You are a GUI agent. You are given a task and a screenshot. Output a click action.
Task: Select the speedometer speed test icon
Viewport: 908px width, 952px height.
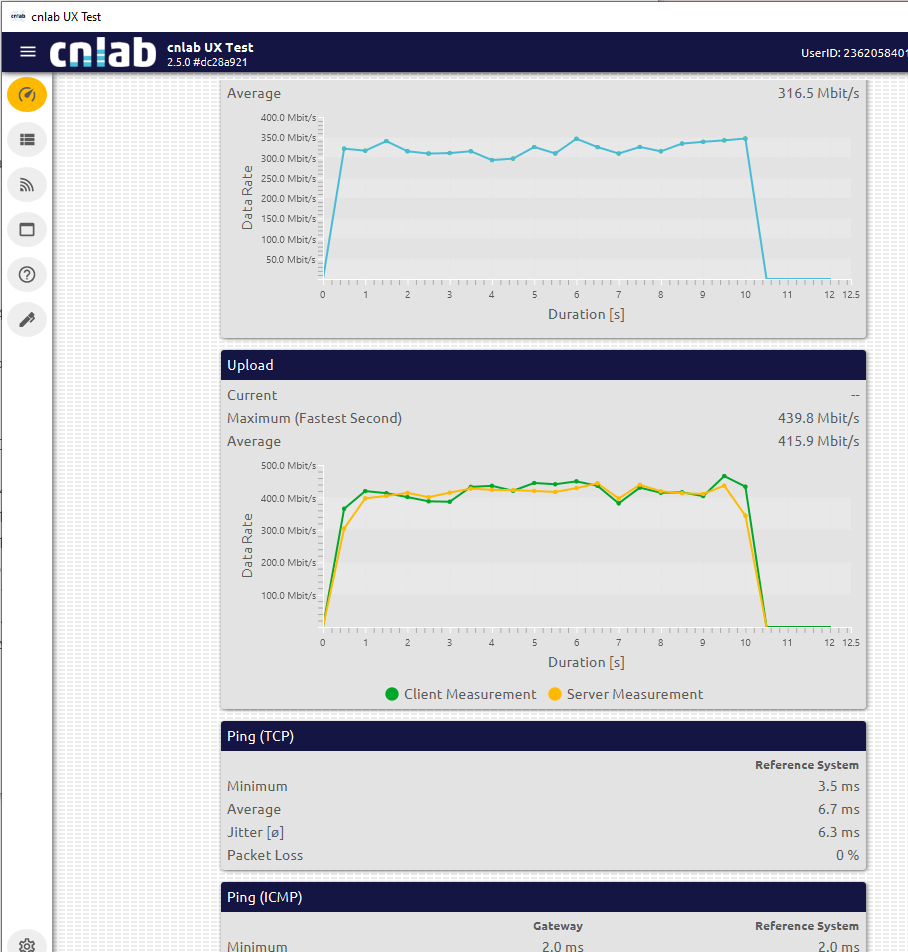[x=27, y=95]
